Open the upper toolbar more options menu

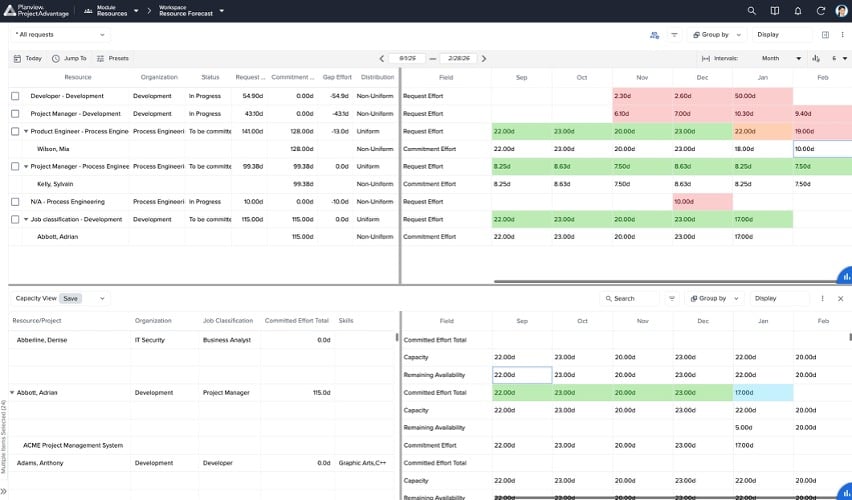[842, 35]
